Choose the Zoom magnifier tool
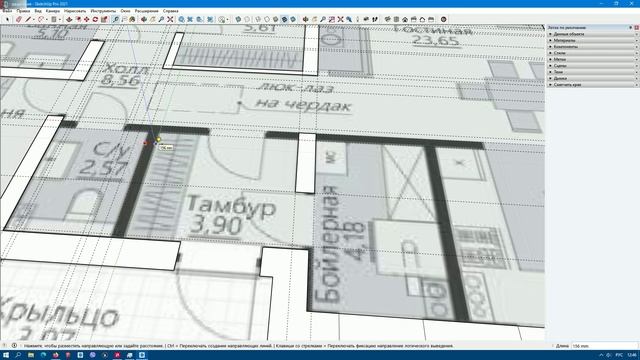This screenshot has height=360, width=640. coord(161,19)
